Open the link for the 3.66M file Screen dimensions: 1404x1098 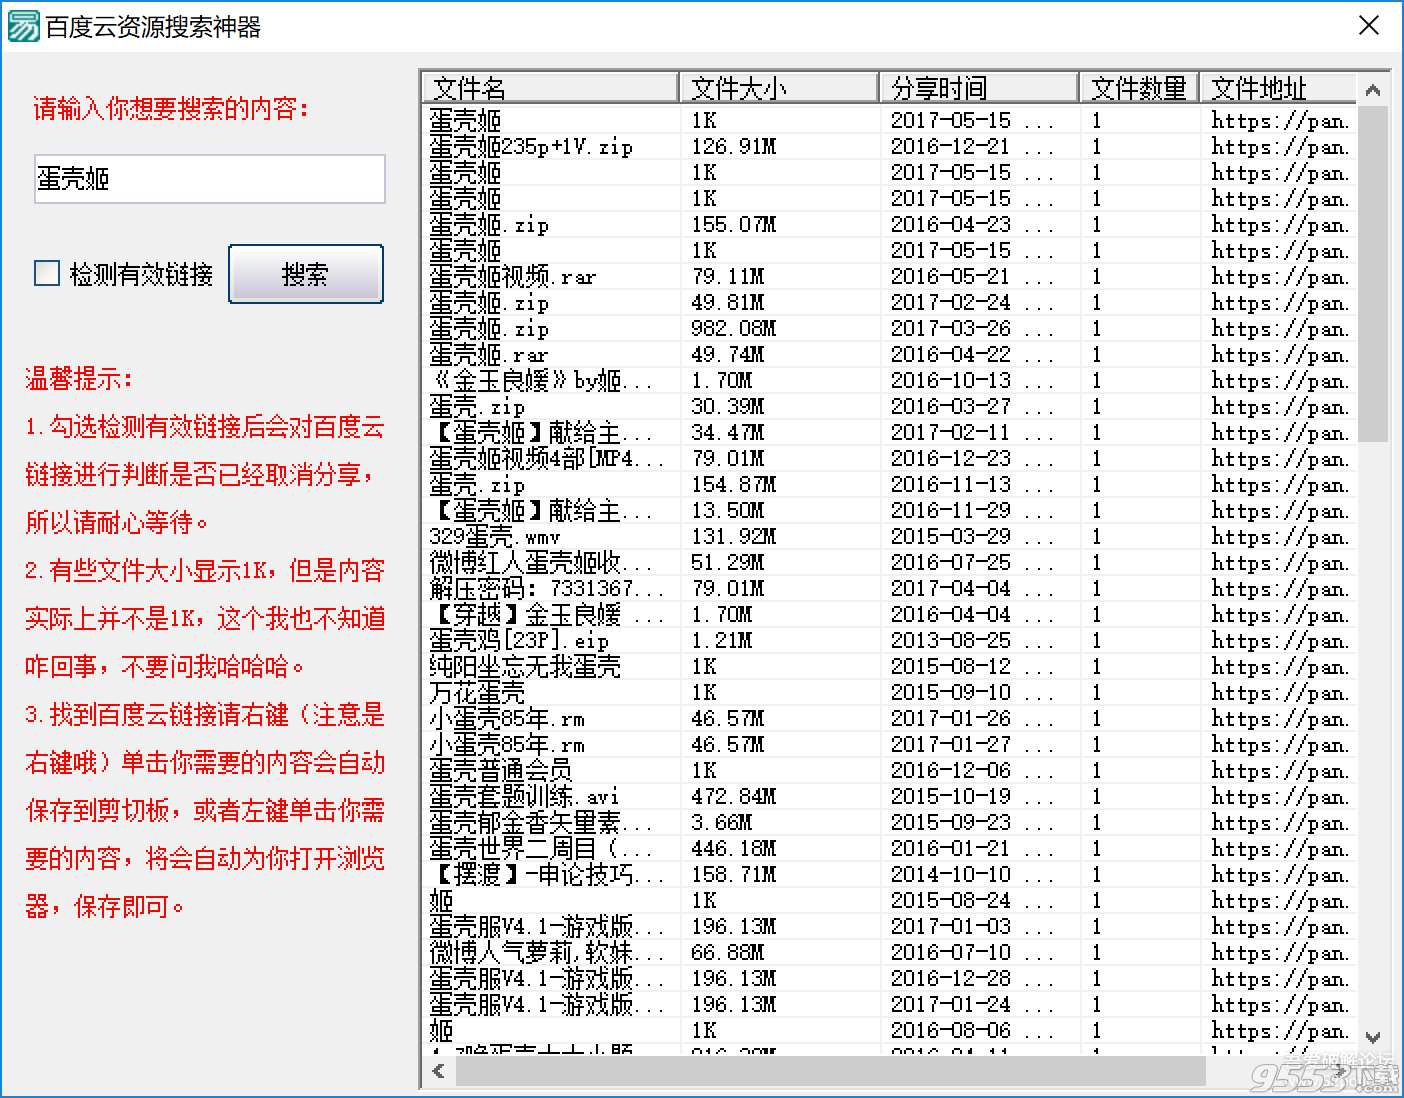[1280, 823]
